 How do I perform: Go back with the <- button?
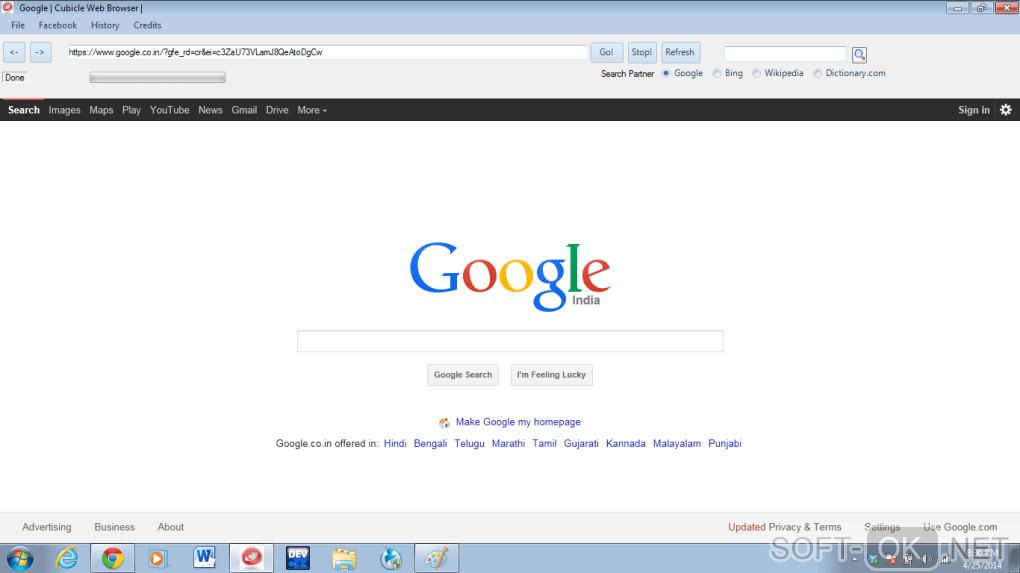[14, 52]
